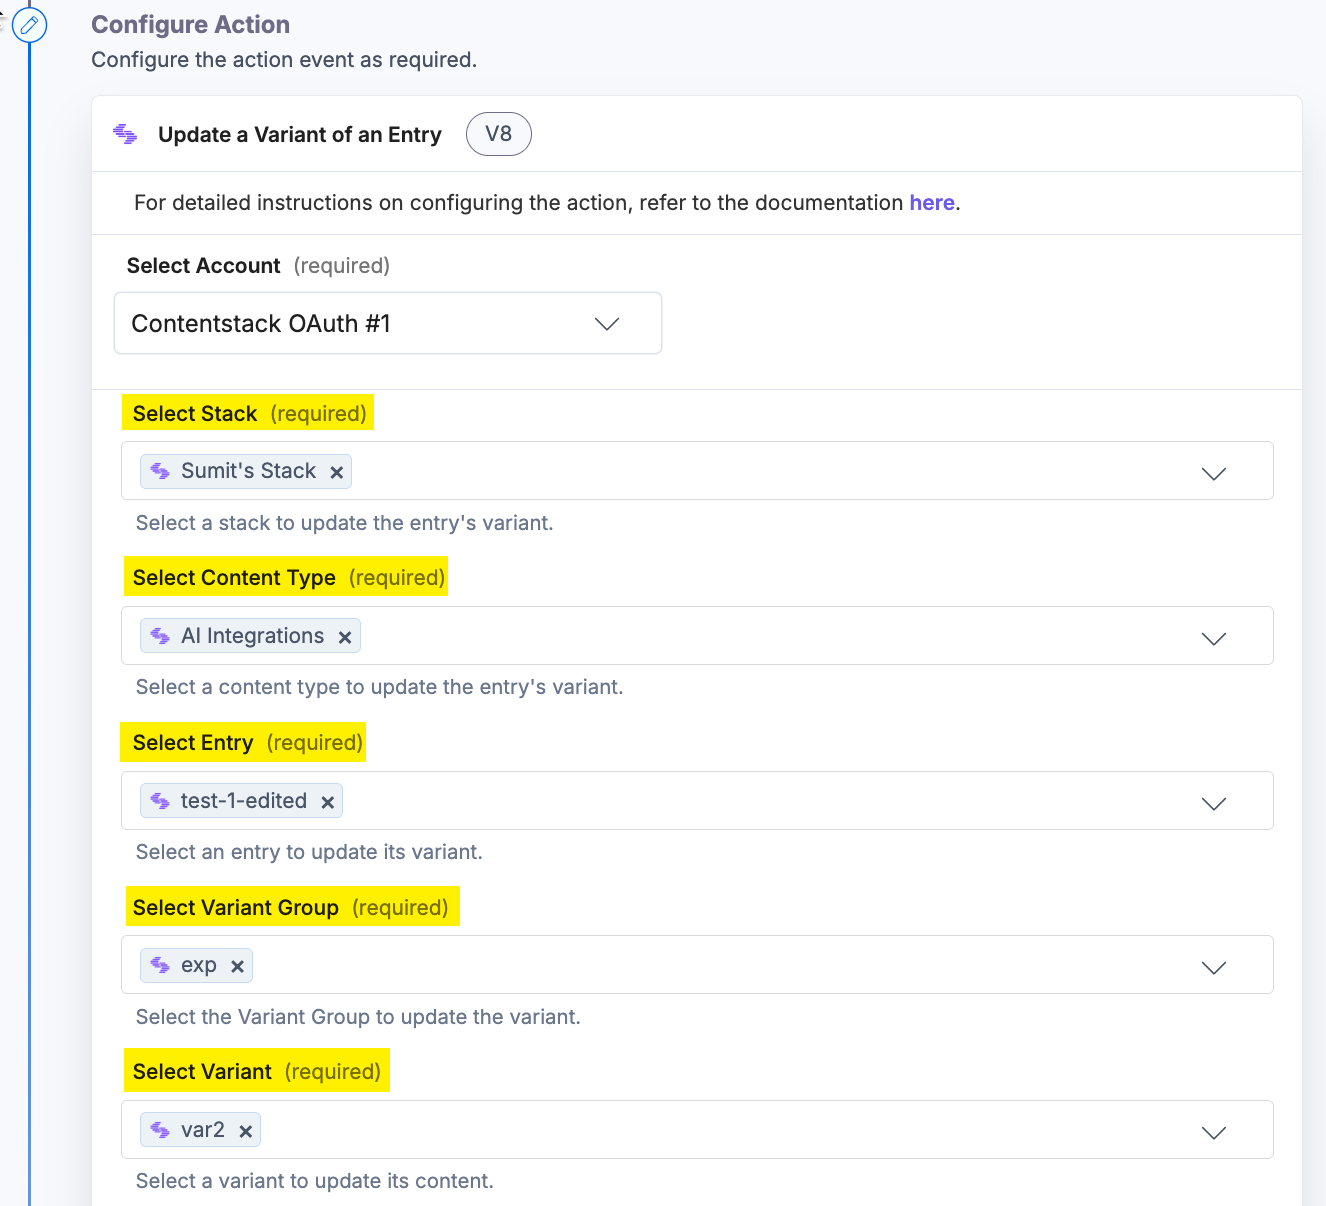Remove the exp variant group selection
This screenshot has width=1326, height=1206.
[237, 967]
